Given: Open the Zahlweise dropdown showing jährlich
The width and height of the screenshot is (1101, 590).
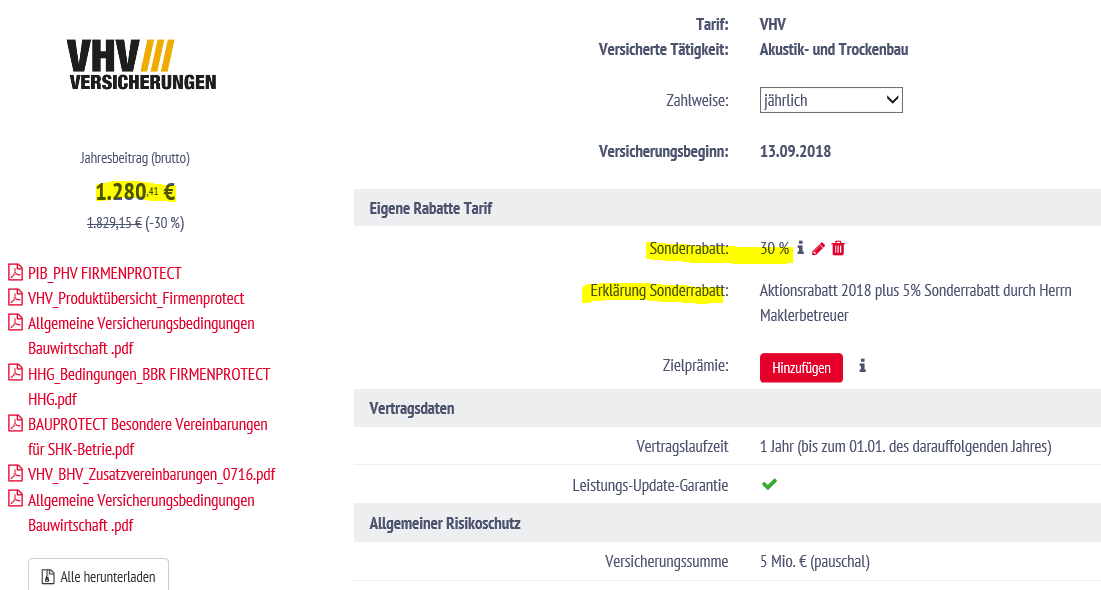Looking at the screenshot, I should point(831,100).
